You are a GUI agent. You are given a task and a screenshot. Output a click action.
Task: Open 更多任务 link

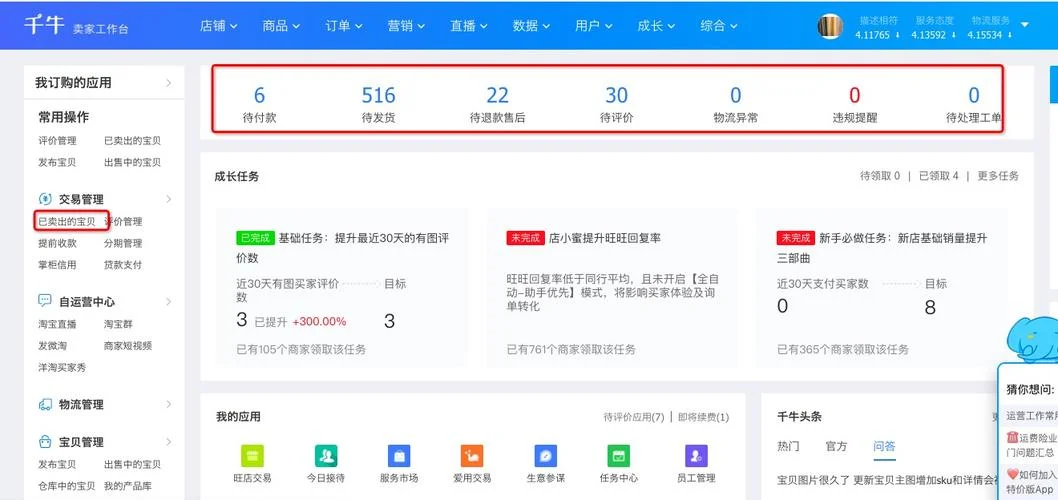[x=998, y=176]
